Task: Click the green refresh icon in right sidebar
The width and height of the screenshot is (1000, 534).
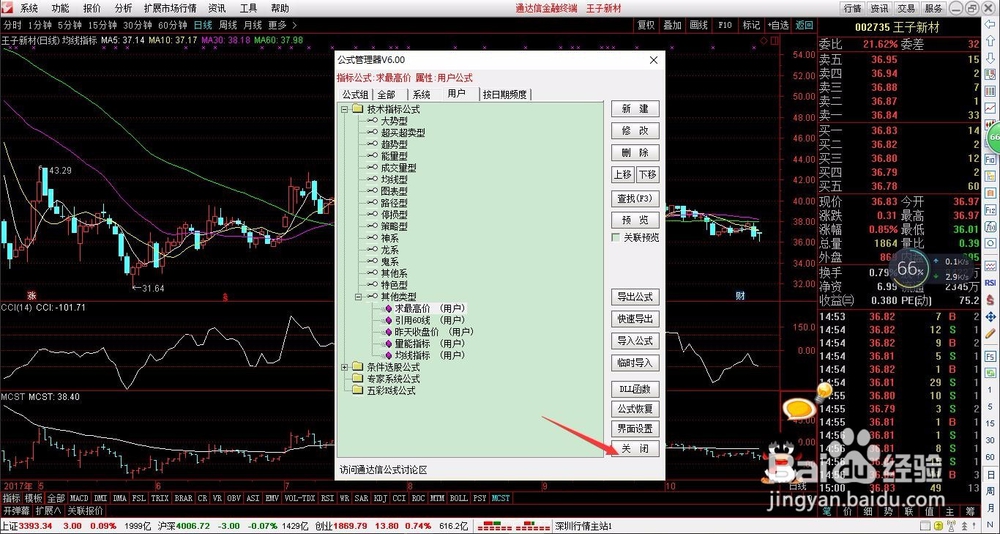Action: [x=990, y=373]
